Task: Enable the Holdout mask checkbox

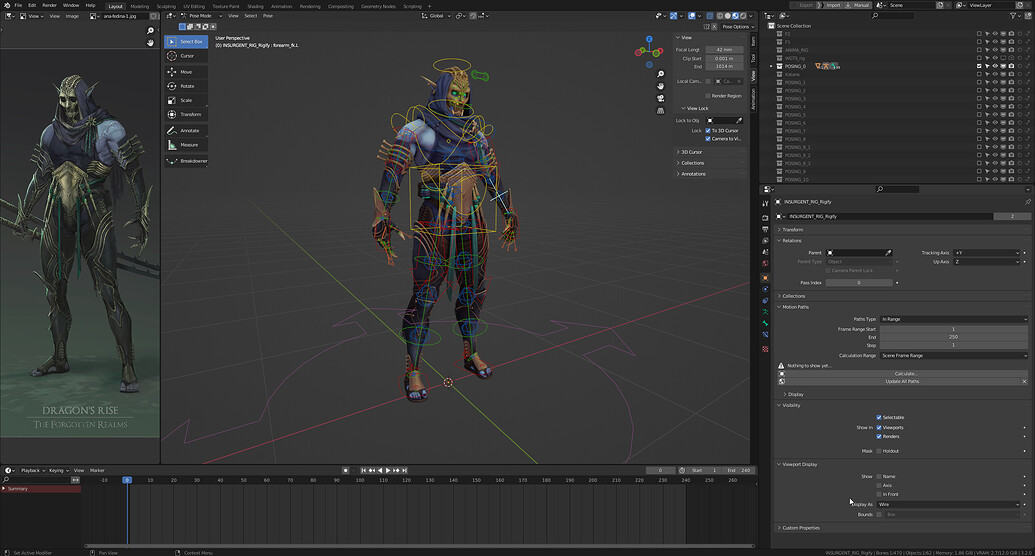Action: (879, 451)
